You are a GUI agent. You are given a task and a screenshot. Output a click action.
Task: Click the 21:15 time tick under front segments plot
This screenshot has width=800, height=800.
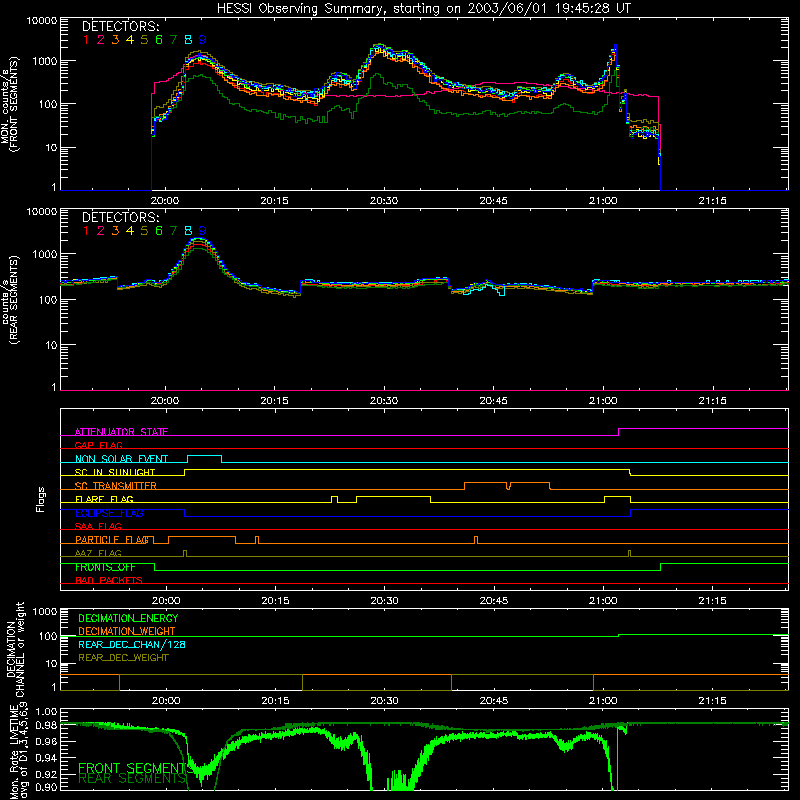[712, 201]
